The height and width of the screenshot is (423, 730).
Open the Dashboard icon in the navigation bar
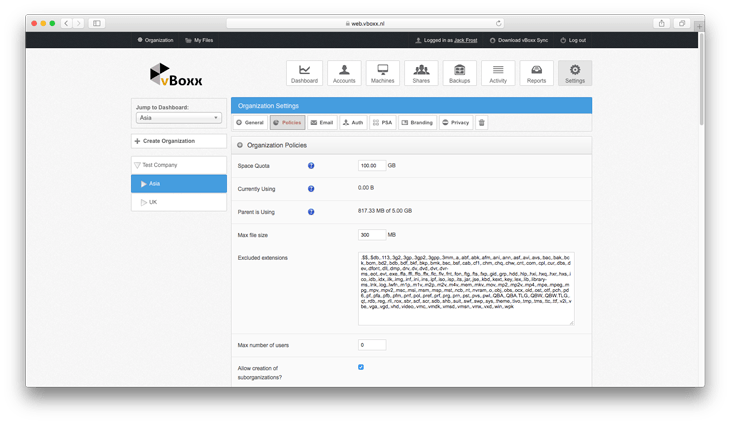tap(304, 73)
